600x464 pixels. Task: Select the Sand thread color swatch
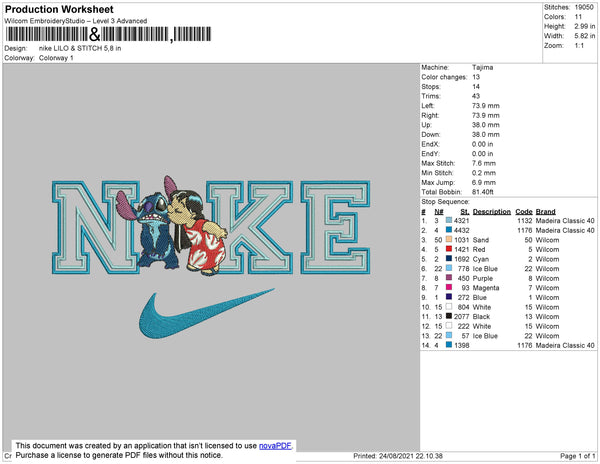click(449, 239)
